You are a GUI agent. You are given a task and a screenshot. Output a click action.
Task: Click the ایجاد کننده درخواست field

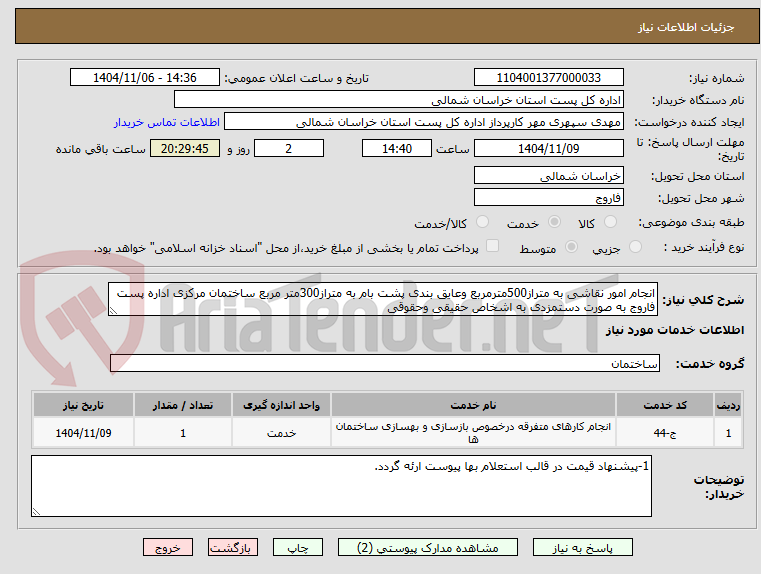[x=424, y=122]
